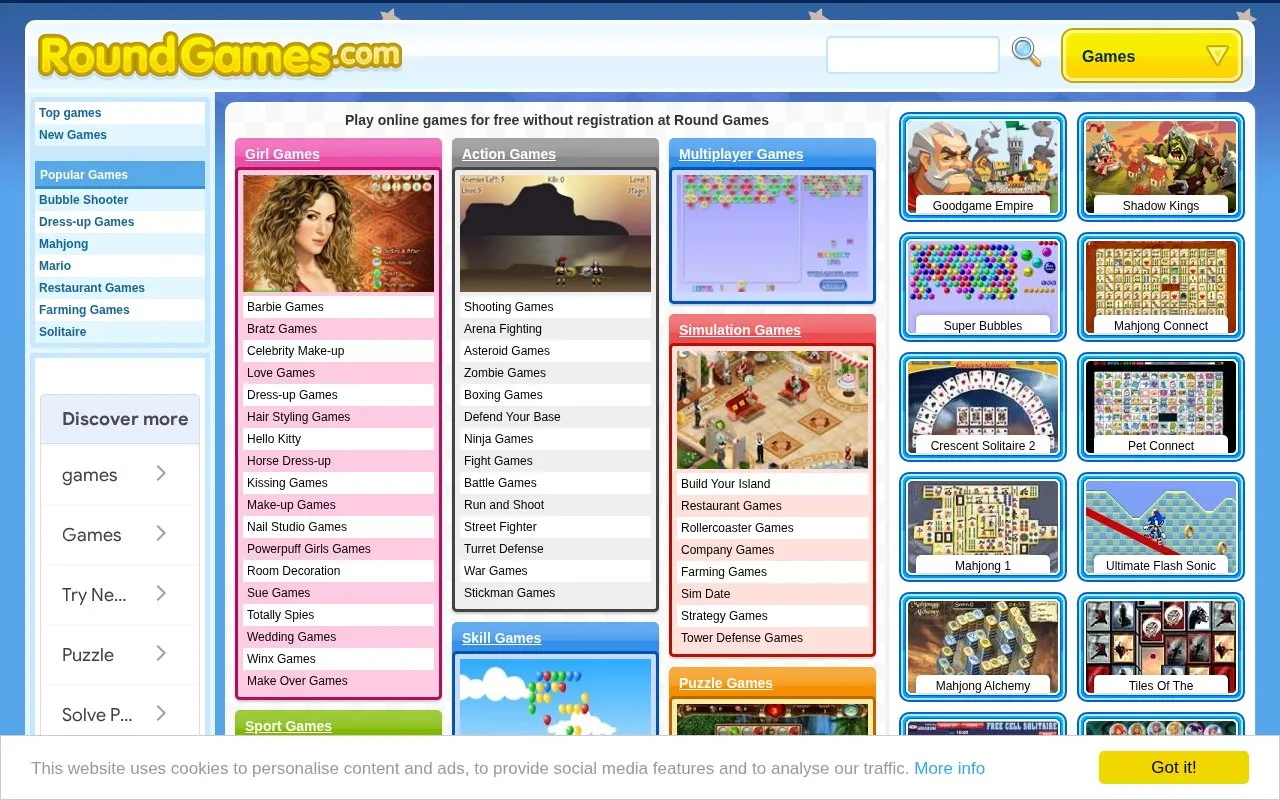Viewport: 1280px width, 800px height.
Task: Launch Mahjong Connect game tile
Action: pos(1161,287)
